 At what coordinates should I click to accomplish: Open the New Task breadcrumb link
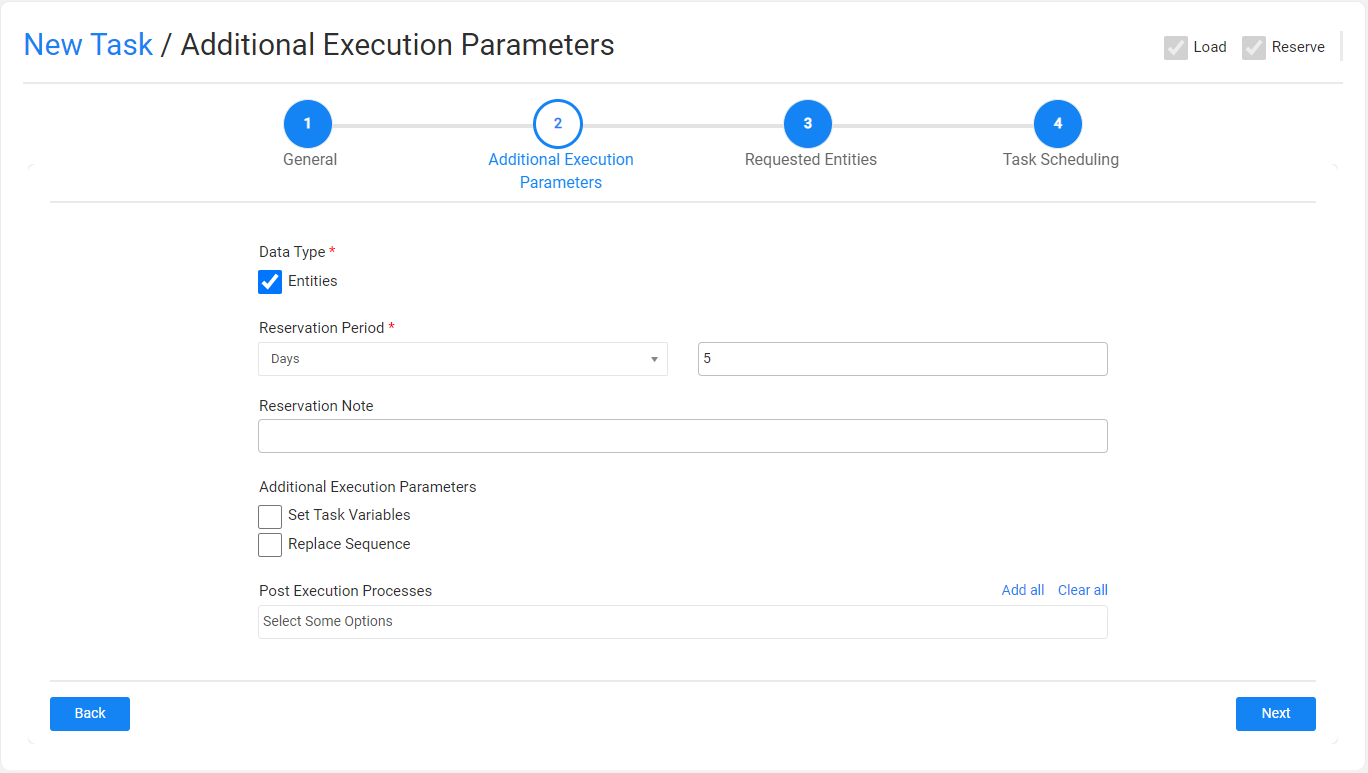88,45
